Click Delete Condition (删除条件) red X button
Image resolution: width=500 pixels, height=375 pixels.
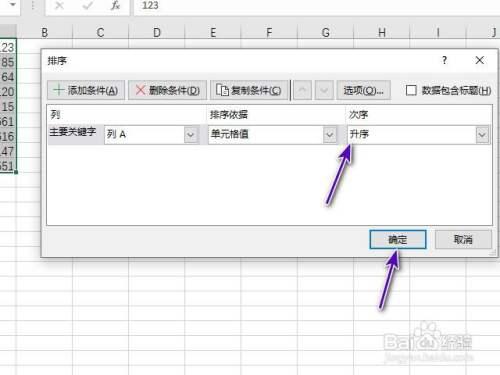click(167, 90)
